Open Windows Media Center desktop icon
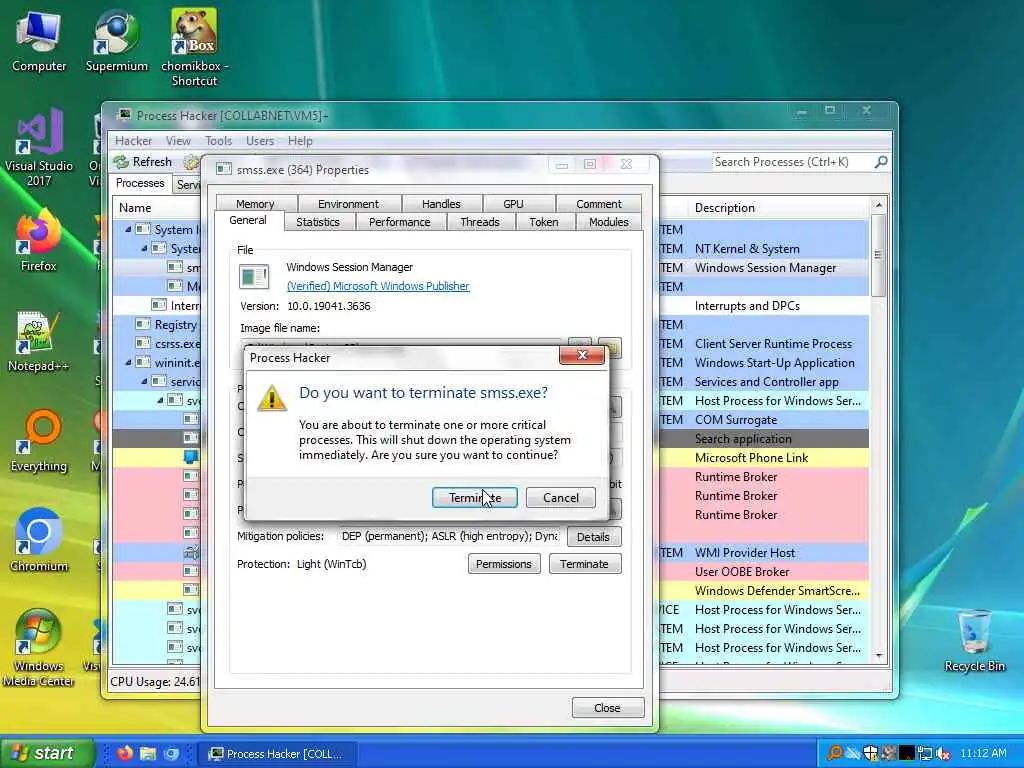This screenshot has width=1024, height=768. 38,648
